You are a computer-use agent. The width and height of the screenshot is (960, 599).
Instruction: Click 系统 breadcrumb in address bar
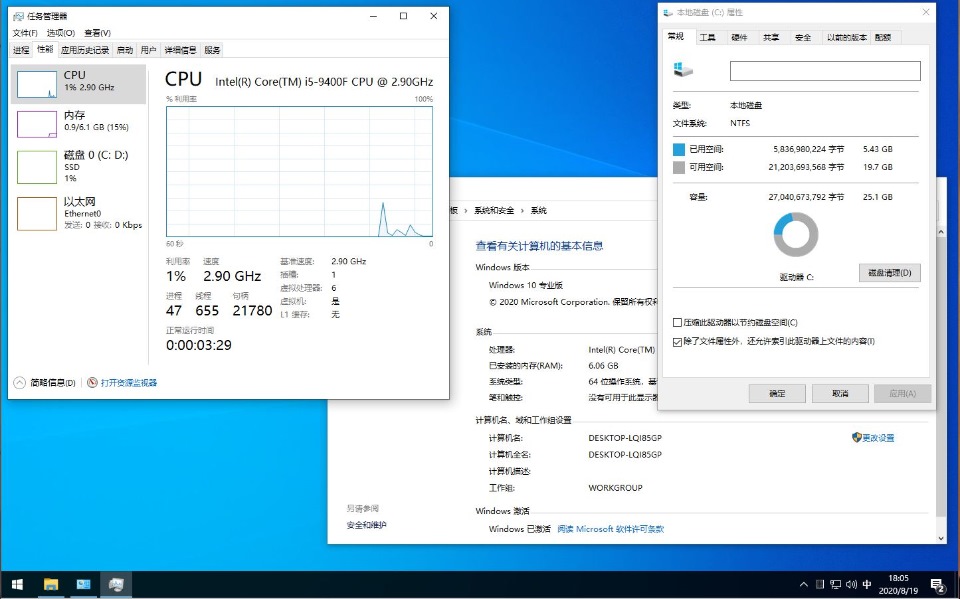coord(538,210)
